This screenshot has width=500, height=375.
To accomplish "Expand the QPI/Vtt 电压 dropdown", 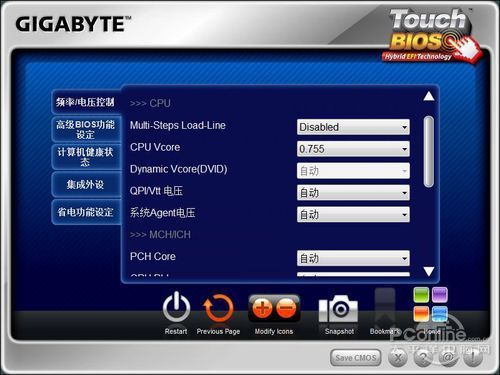I will pyautogui.click(x=353, y=192).
